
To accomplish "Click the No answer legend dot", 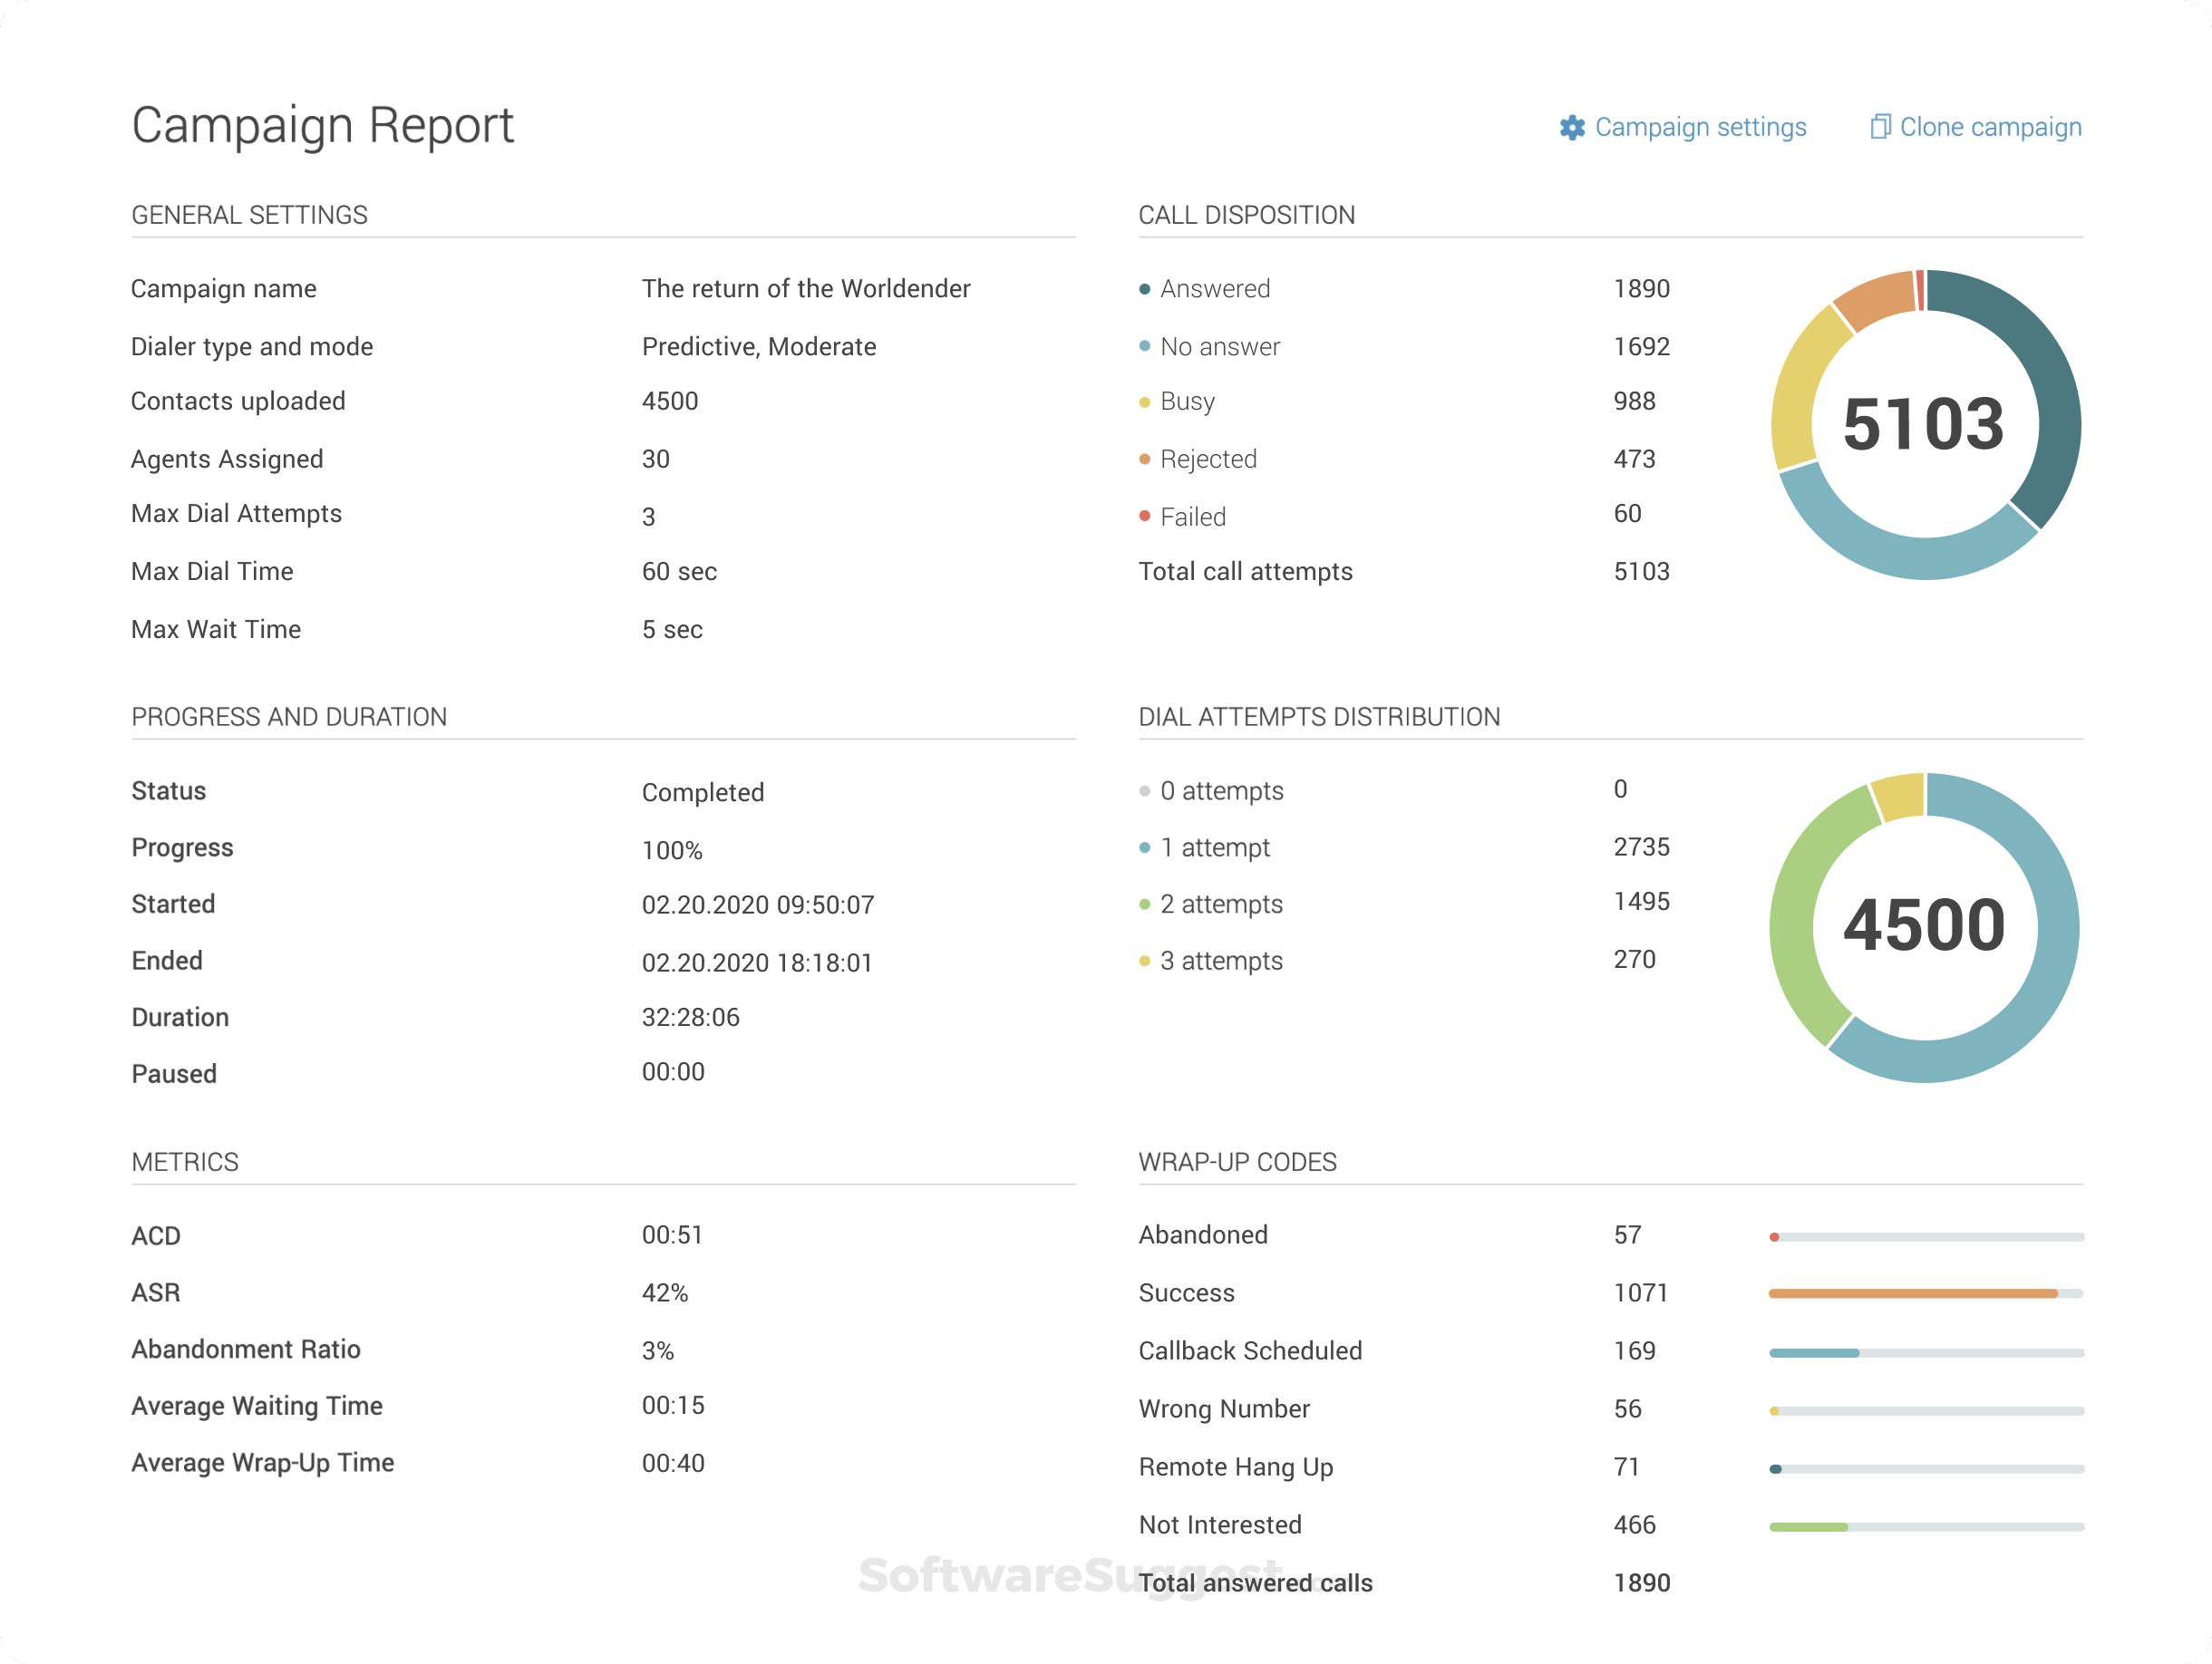I will tap(1144, 347).
